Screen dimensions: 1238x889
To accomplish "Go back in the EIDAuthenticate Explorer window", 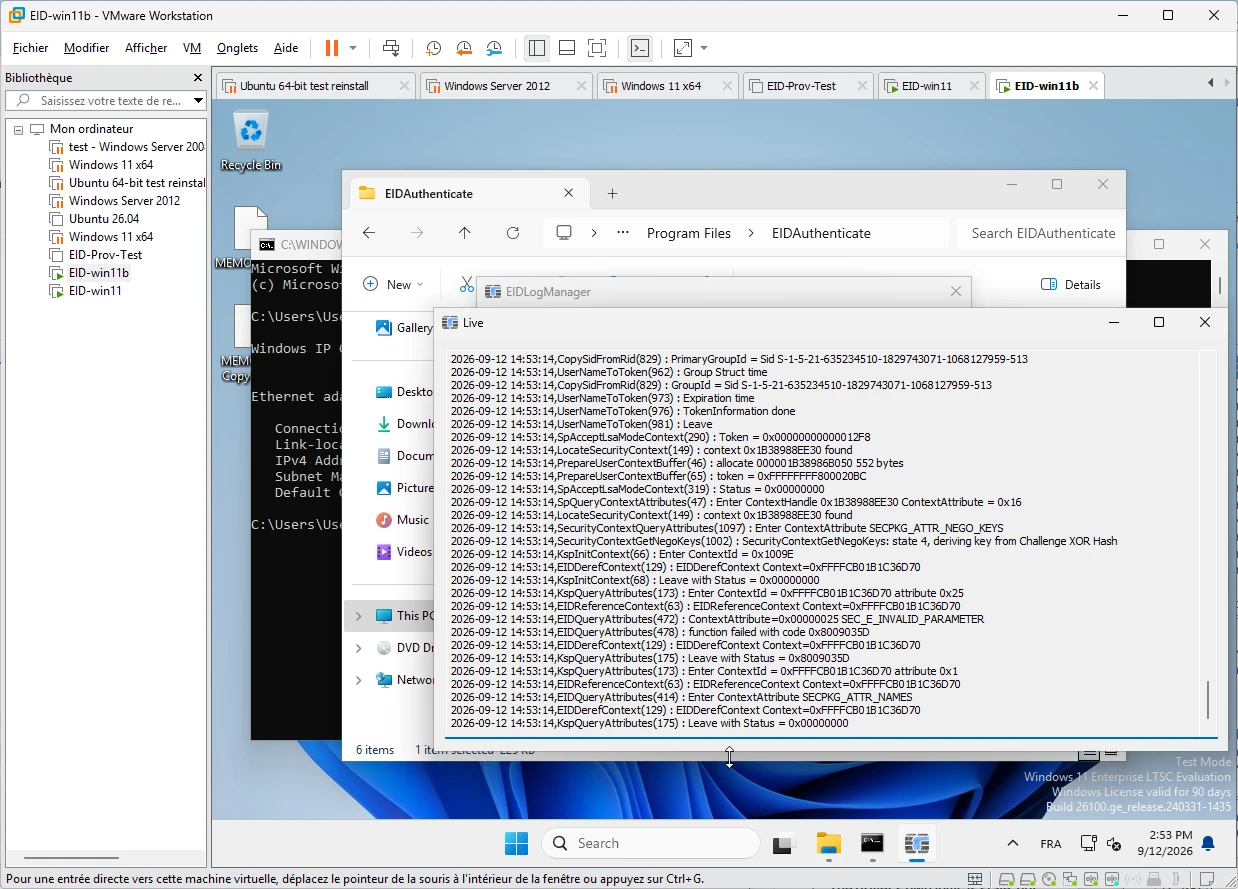I will [369, 233].
